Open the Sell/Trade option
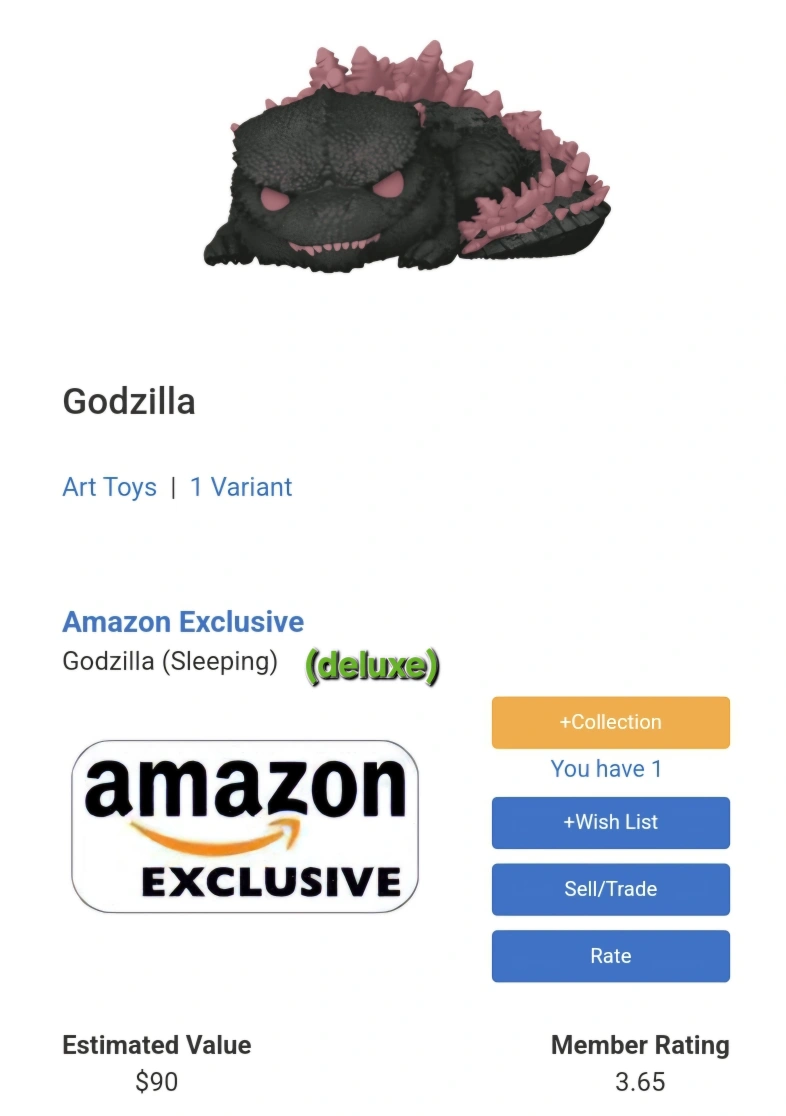Screen dimensions: 786x1116 click(x=610, y=890)
